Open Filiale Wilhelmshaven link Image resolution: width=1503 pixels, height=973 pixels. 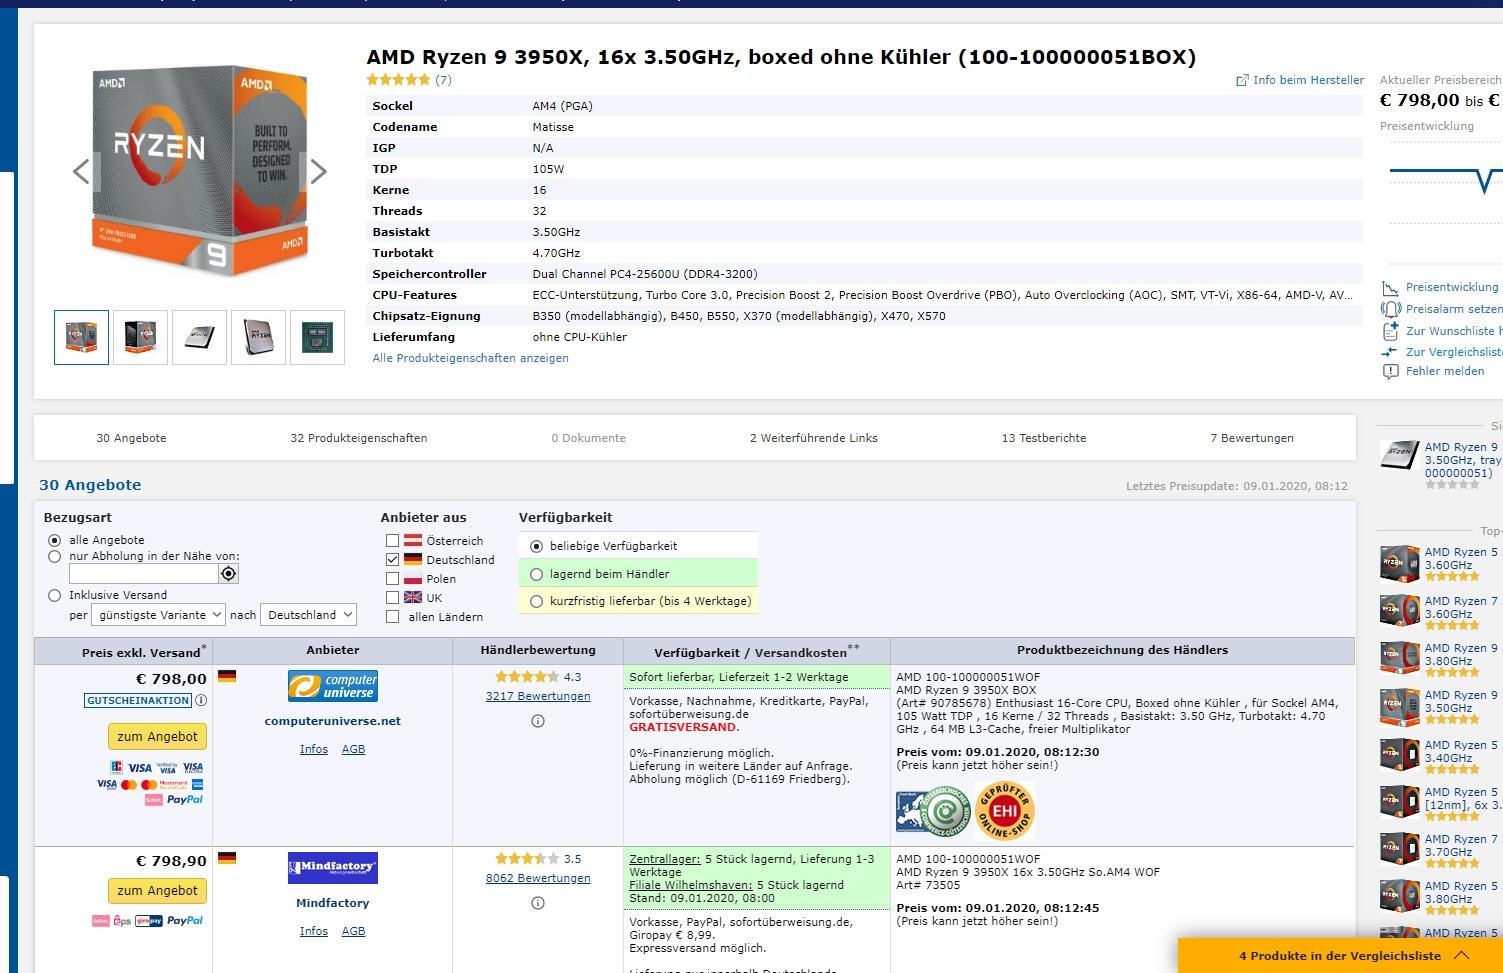[x=689, y=885]
